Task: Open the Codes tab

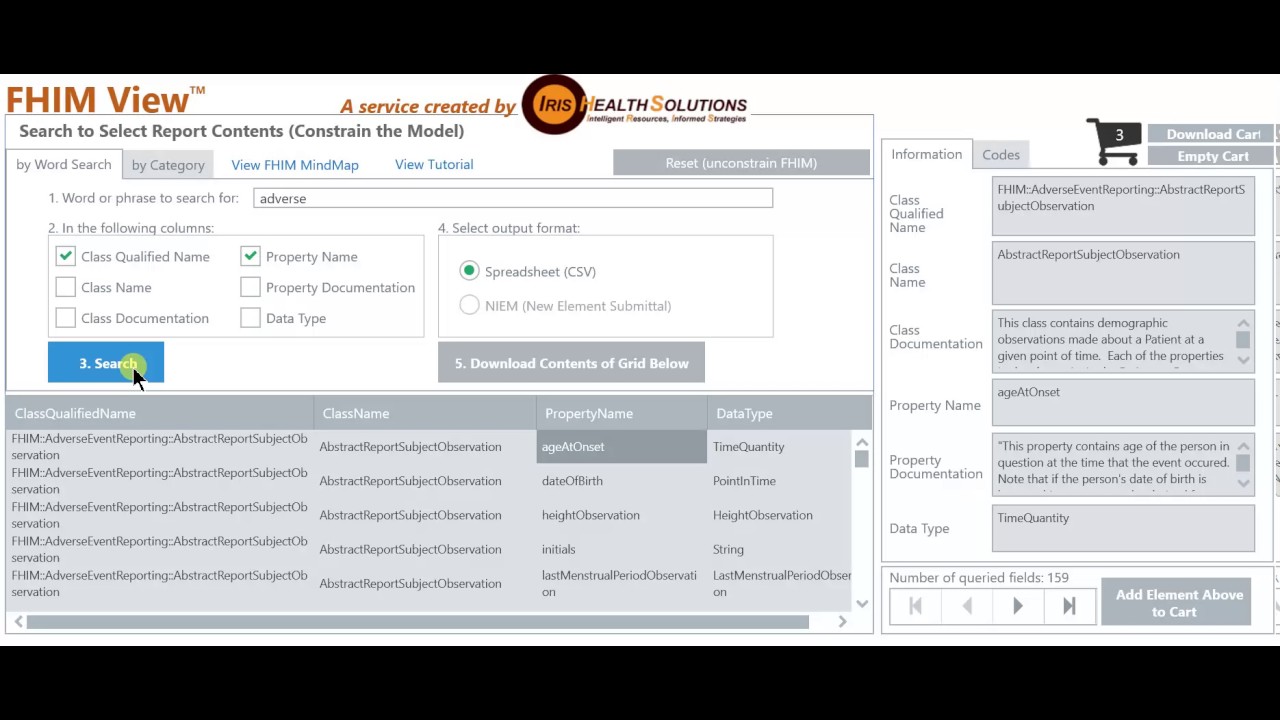Action: click(1001, 155)
